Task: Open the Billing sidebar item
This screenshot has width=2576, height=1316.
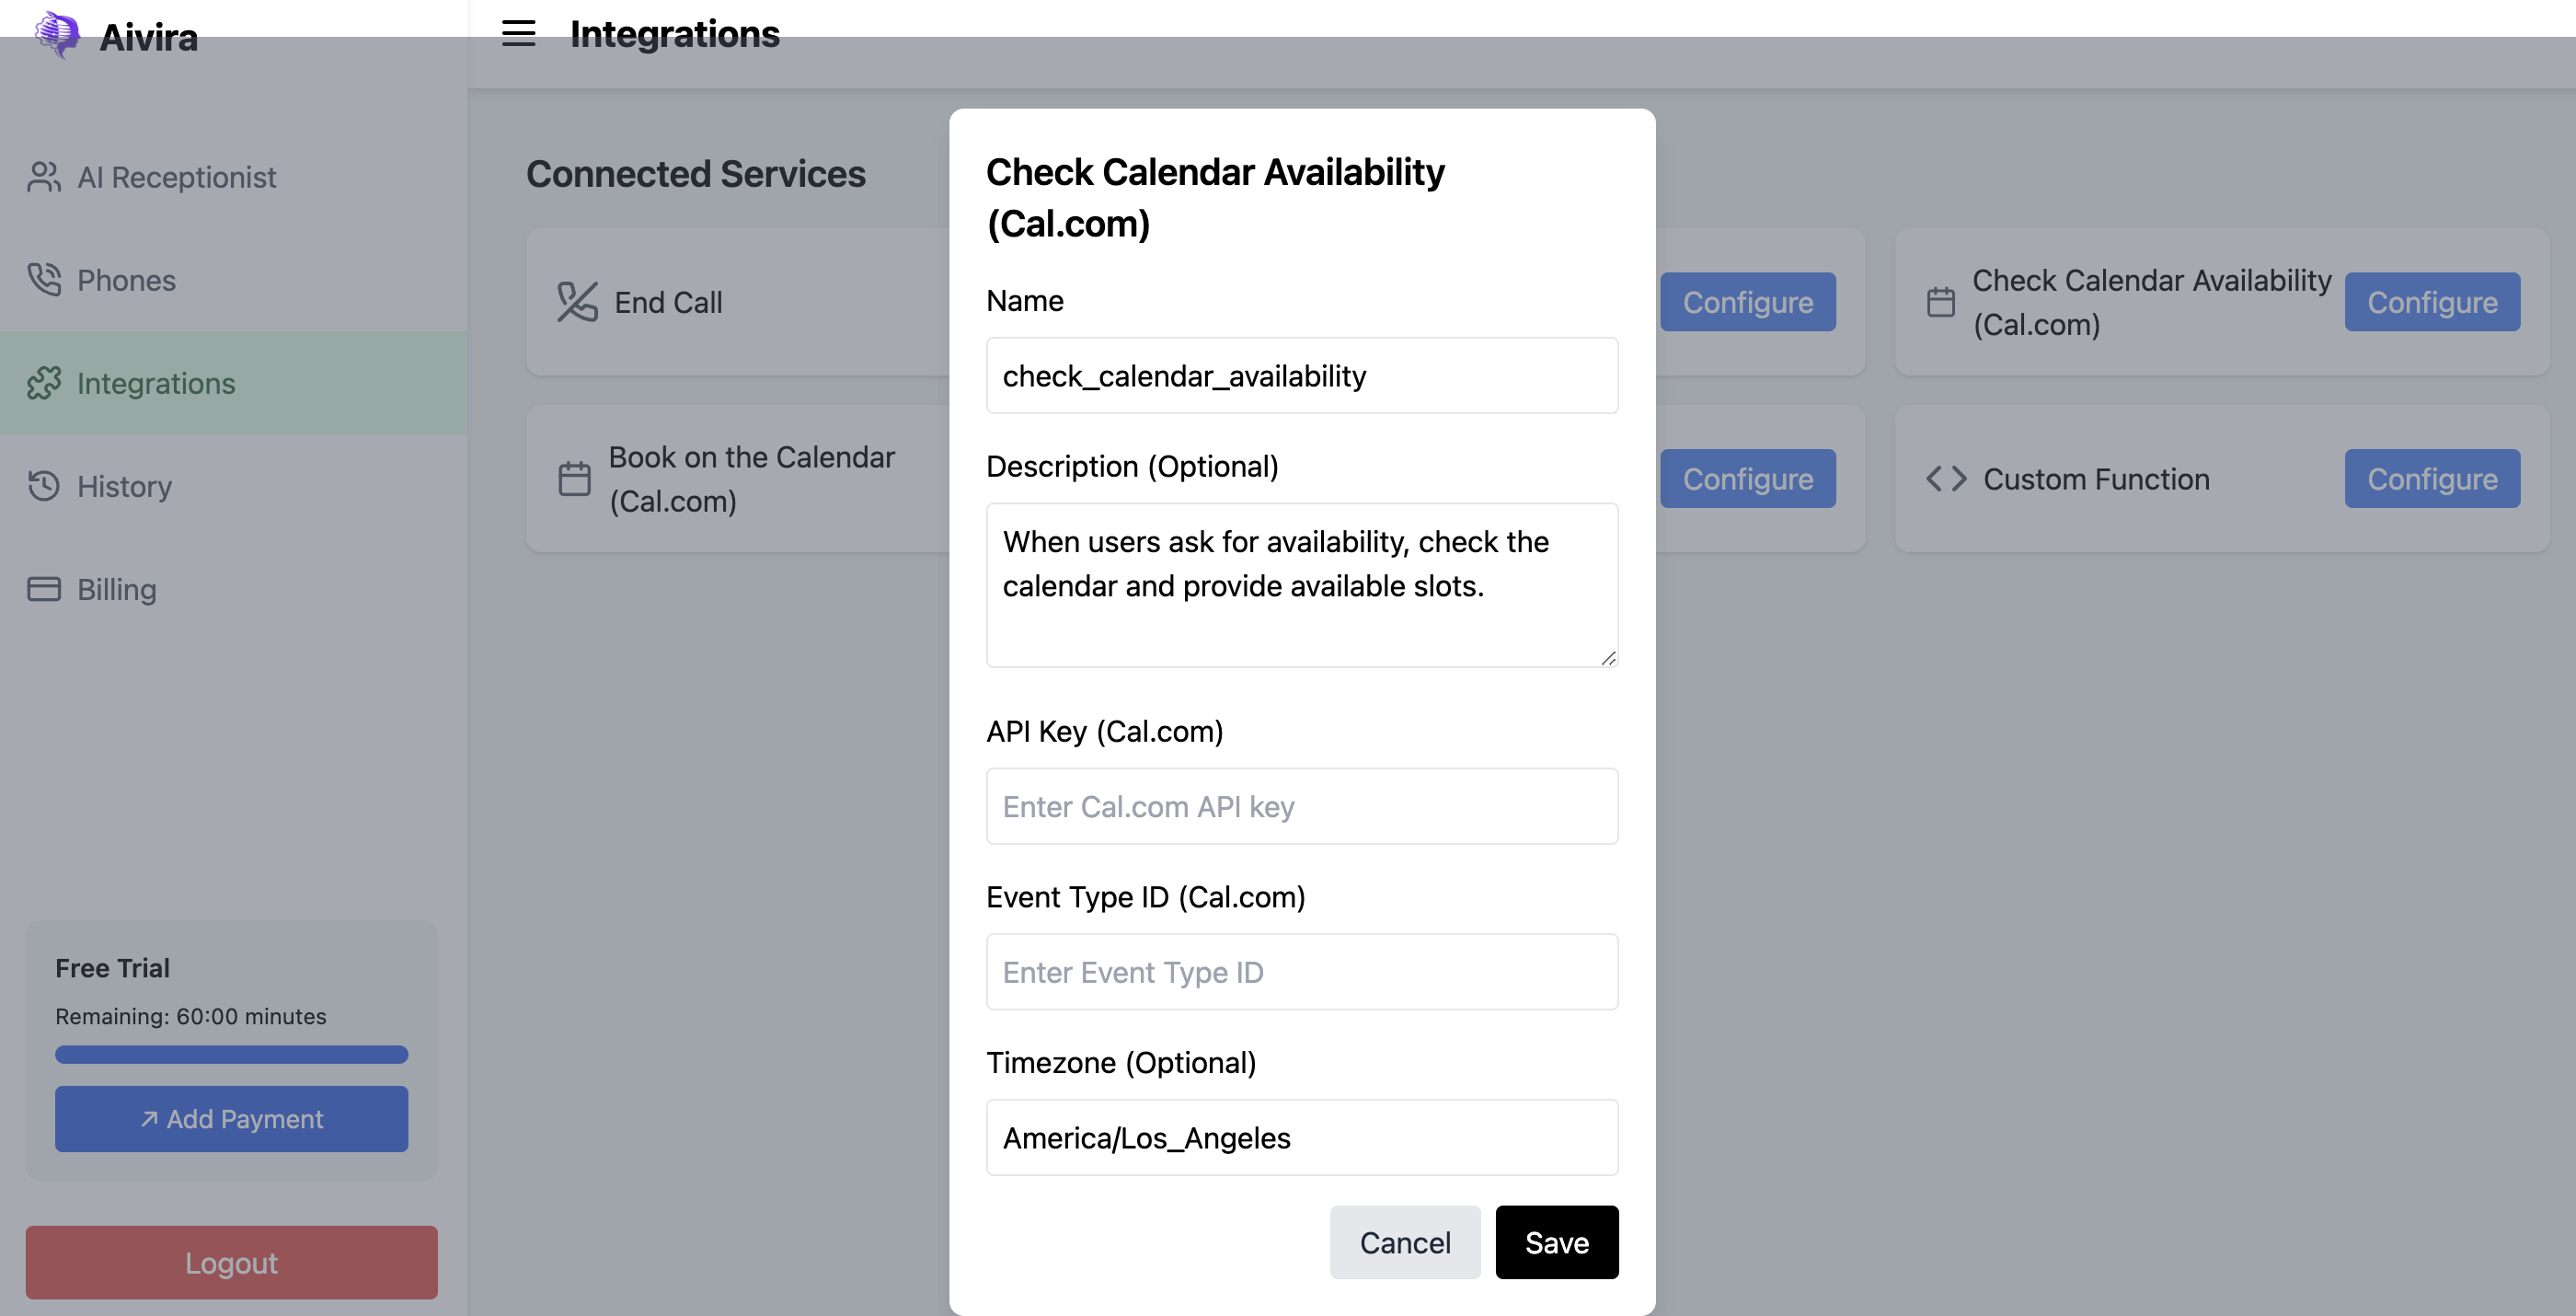Action: (116, 589)
